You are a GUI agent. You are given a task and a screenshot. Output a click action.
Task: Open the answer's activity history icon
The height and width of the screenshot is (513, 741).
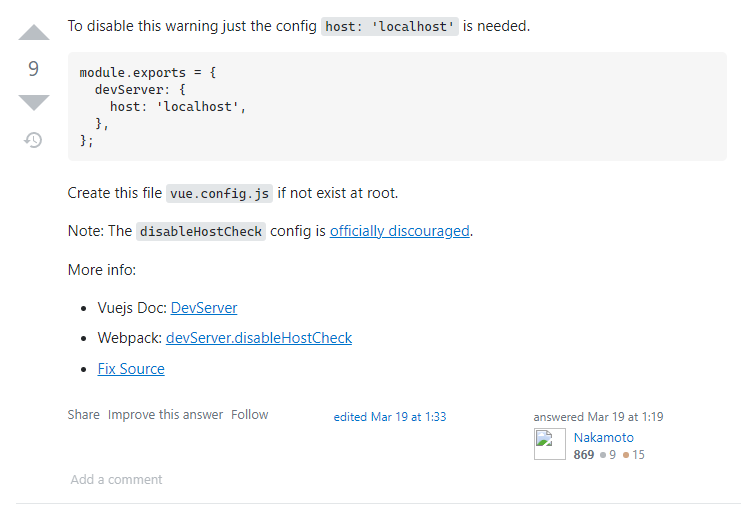click(33, 140)
